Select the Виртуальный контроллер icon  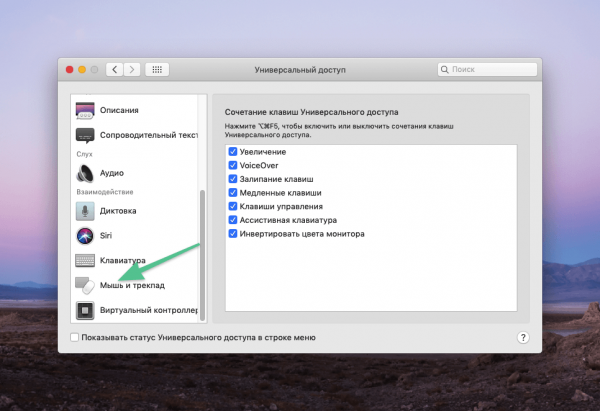(x=85, y=310)
